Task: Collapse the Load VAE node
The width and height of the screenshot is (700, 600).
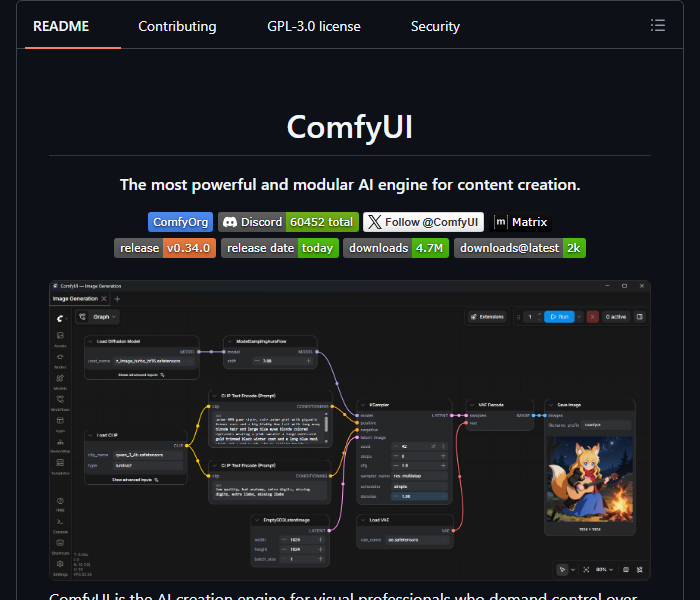Action: [363, 520]
